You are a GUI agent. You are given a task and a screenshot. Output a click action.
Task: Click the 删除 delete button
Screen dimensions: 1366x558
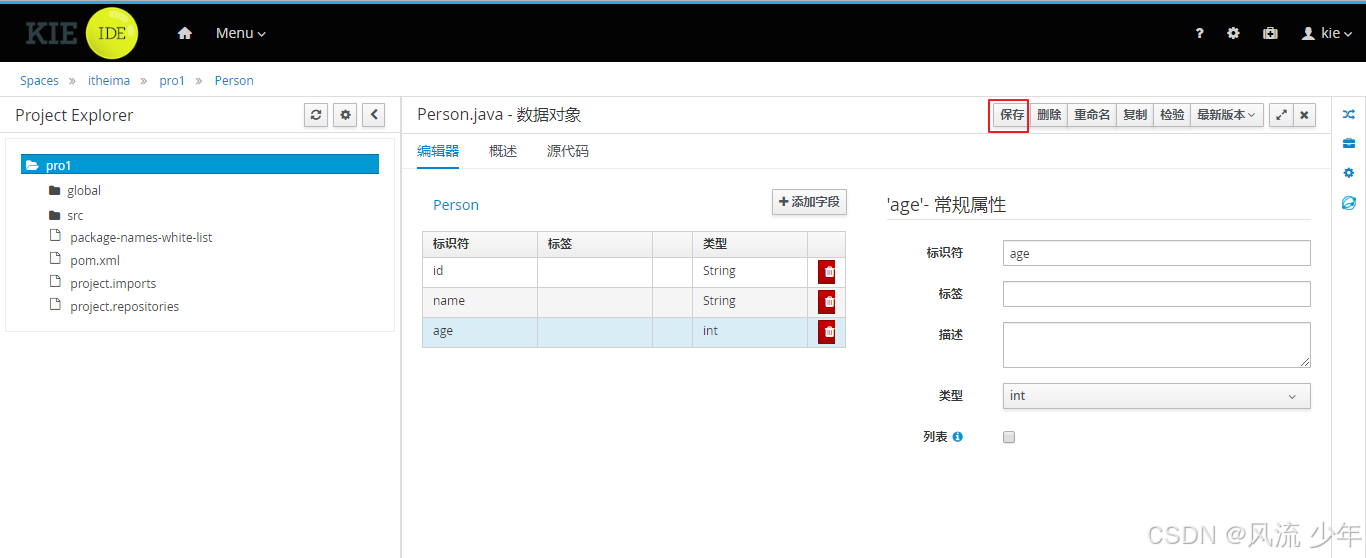coord(1049,115)
